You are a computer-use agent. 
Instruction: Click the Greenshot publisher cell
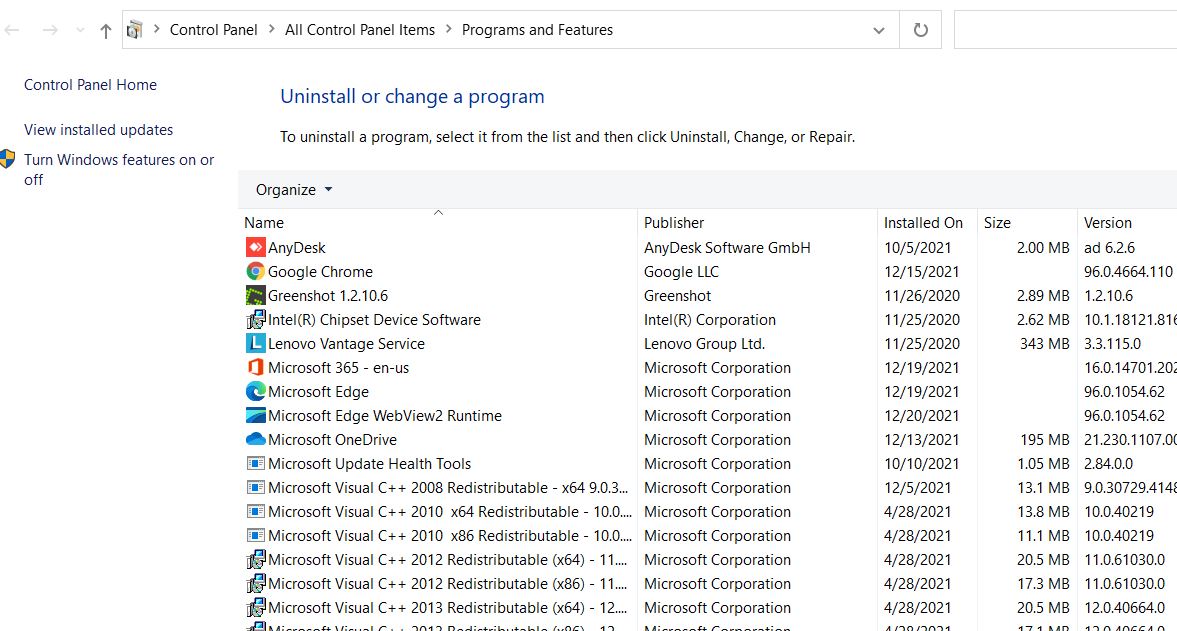coord(677,296)
